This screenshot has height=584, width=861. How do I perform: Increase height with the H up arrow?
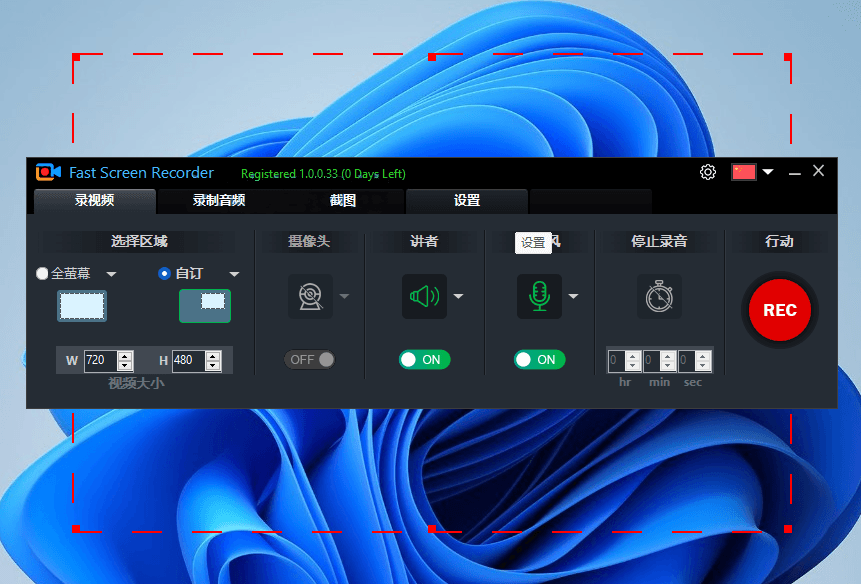pyautogui.click(x=213, y=356)
